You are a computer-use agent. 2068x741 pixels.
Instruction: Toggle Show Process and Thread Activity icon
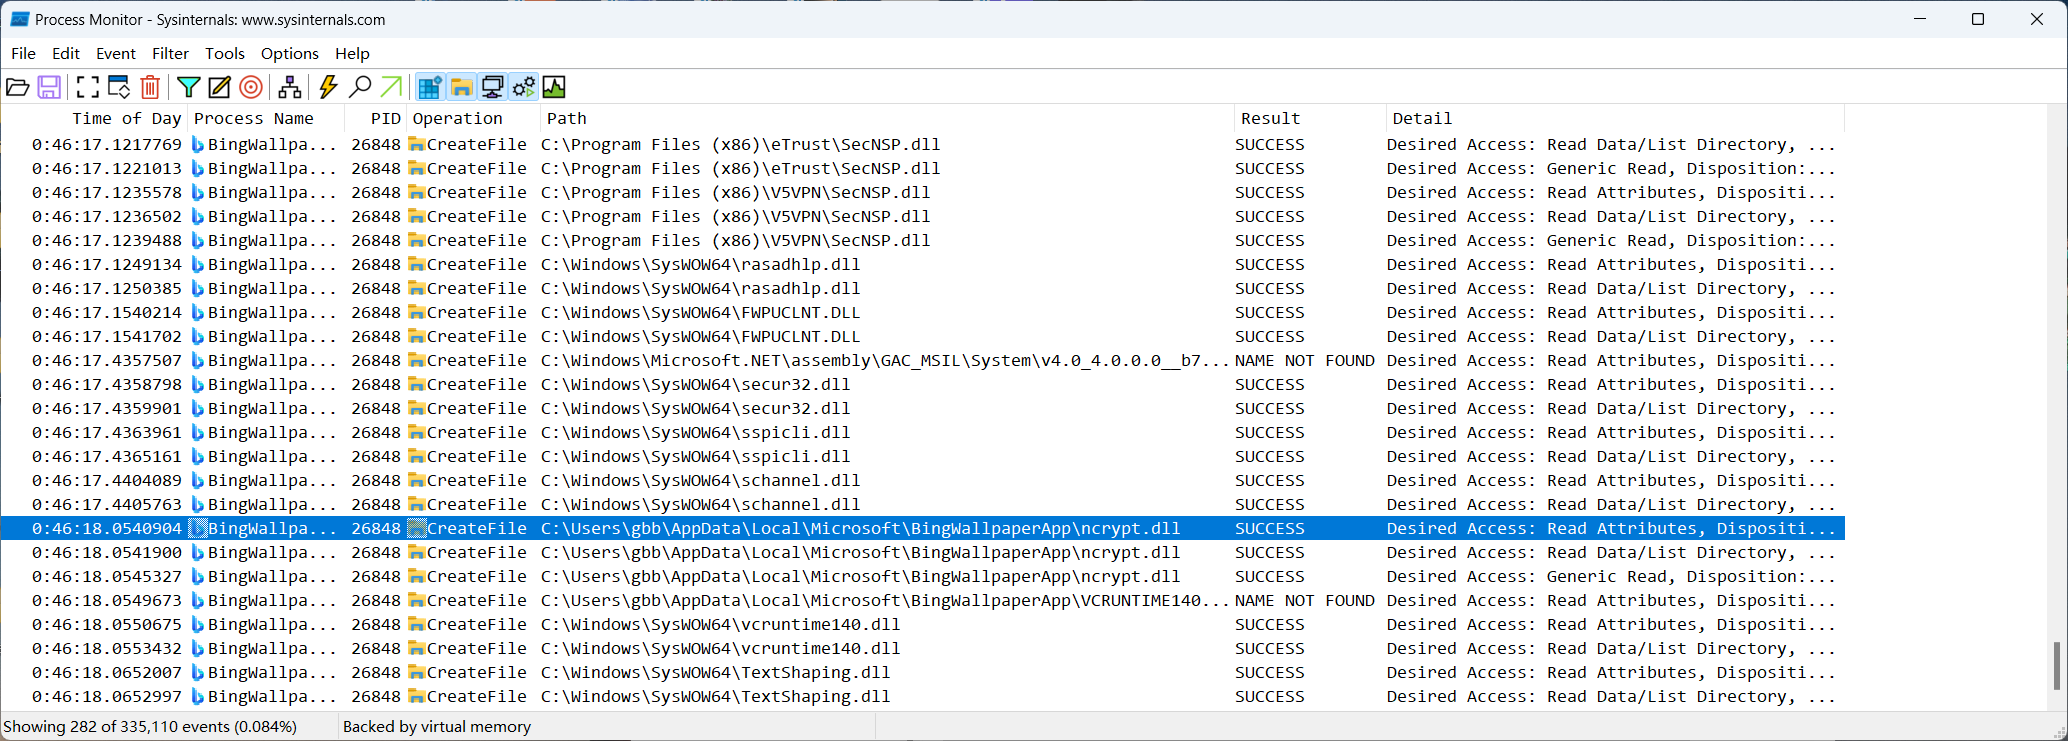pos(523,87)
